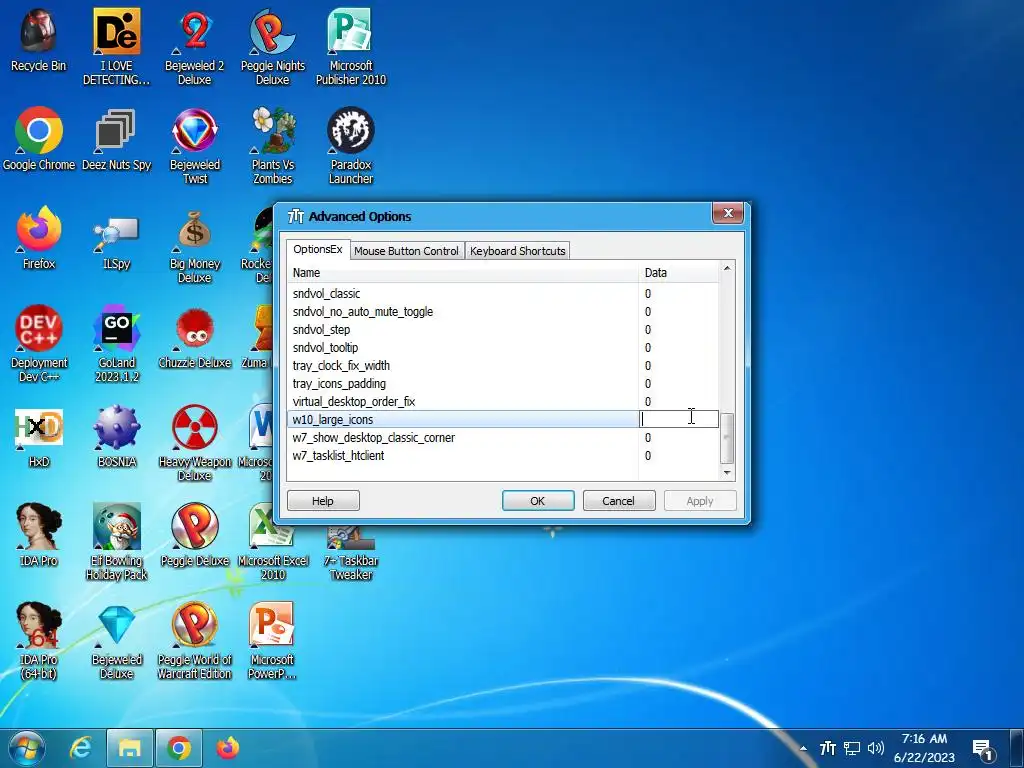Screen dimensions: 1024x768
Task: Click the options list scroll up arrow
Action: click(727, 269)
